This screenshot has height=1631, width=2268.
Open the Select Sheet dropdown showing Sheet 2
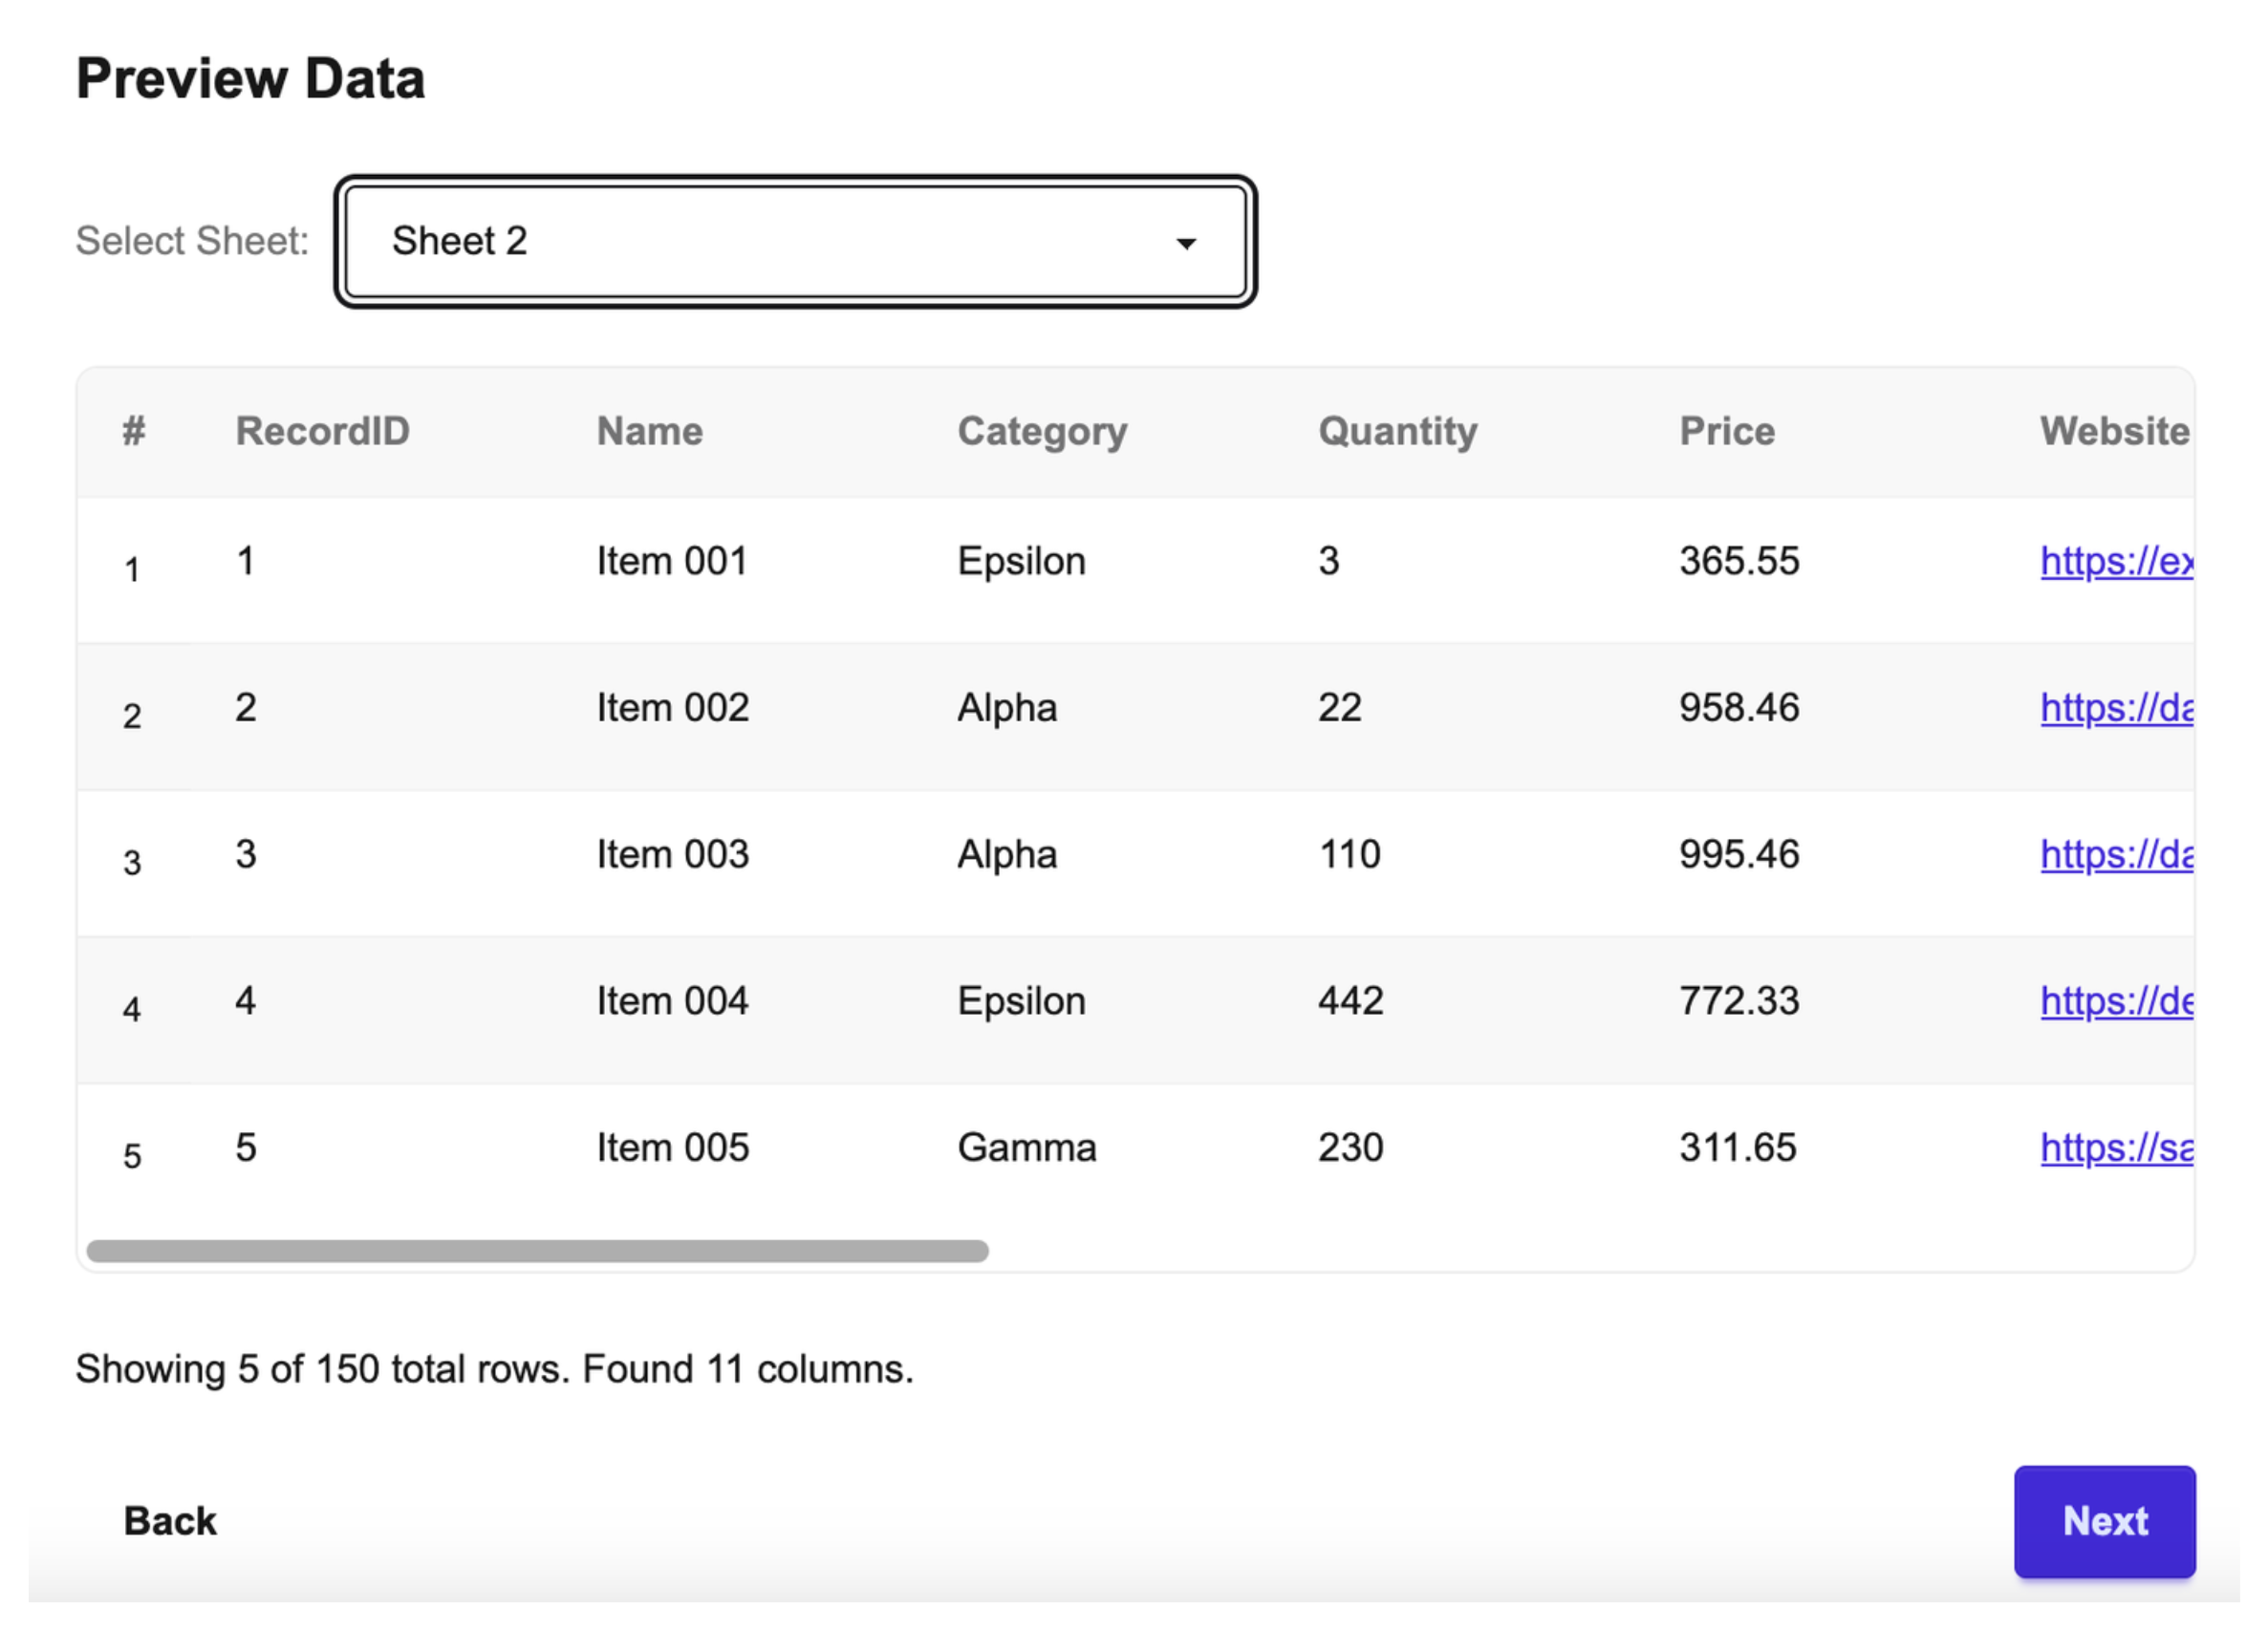795,242
